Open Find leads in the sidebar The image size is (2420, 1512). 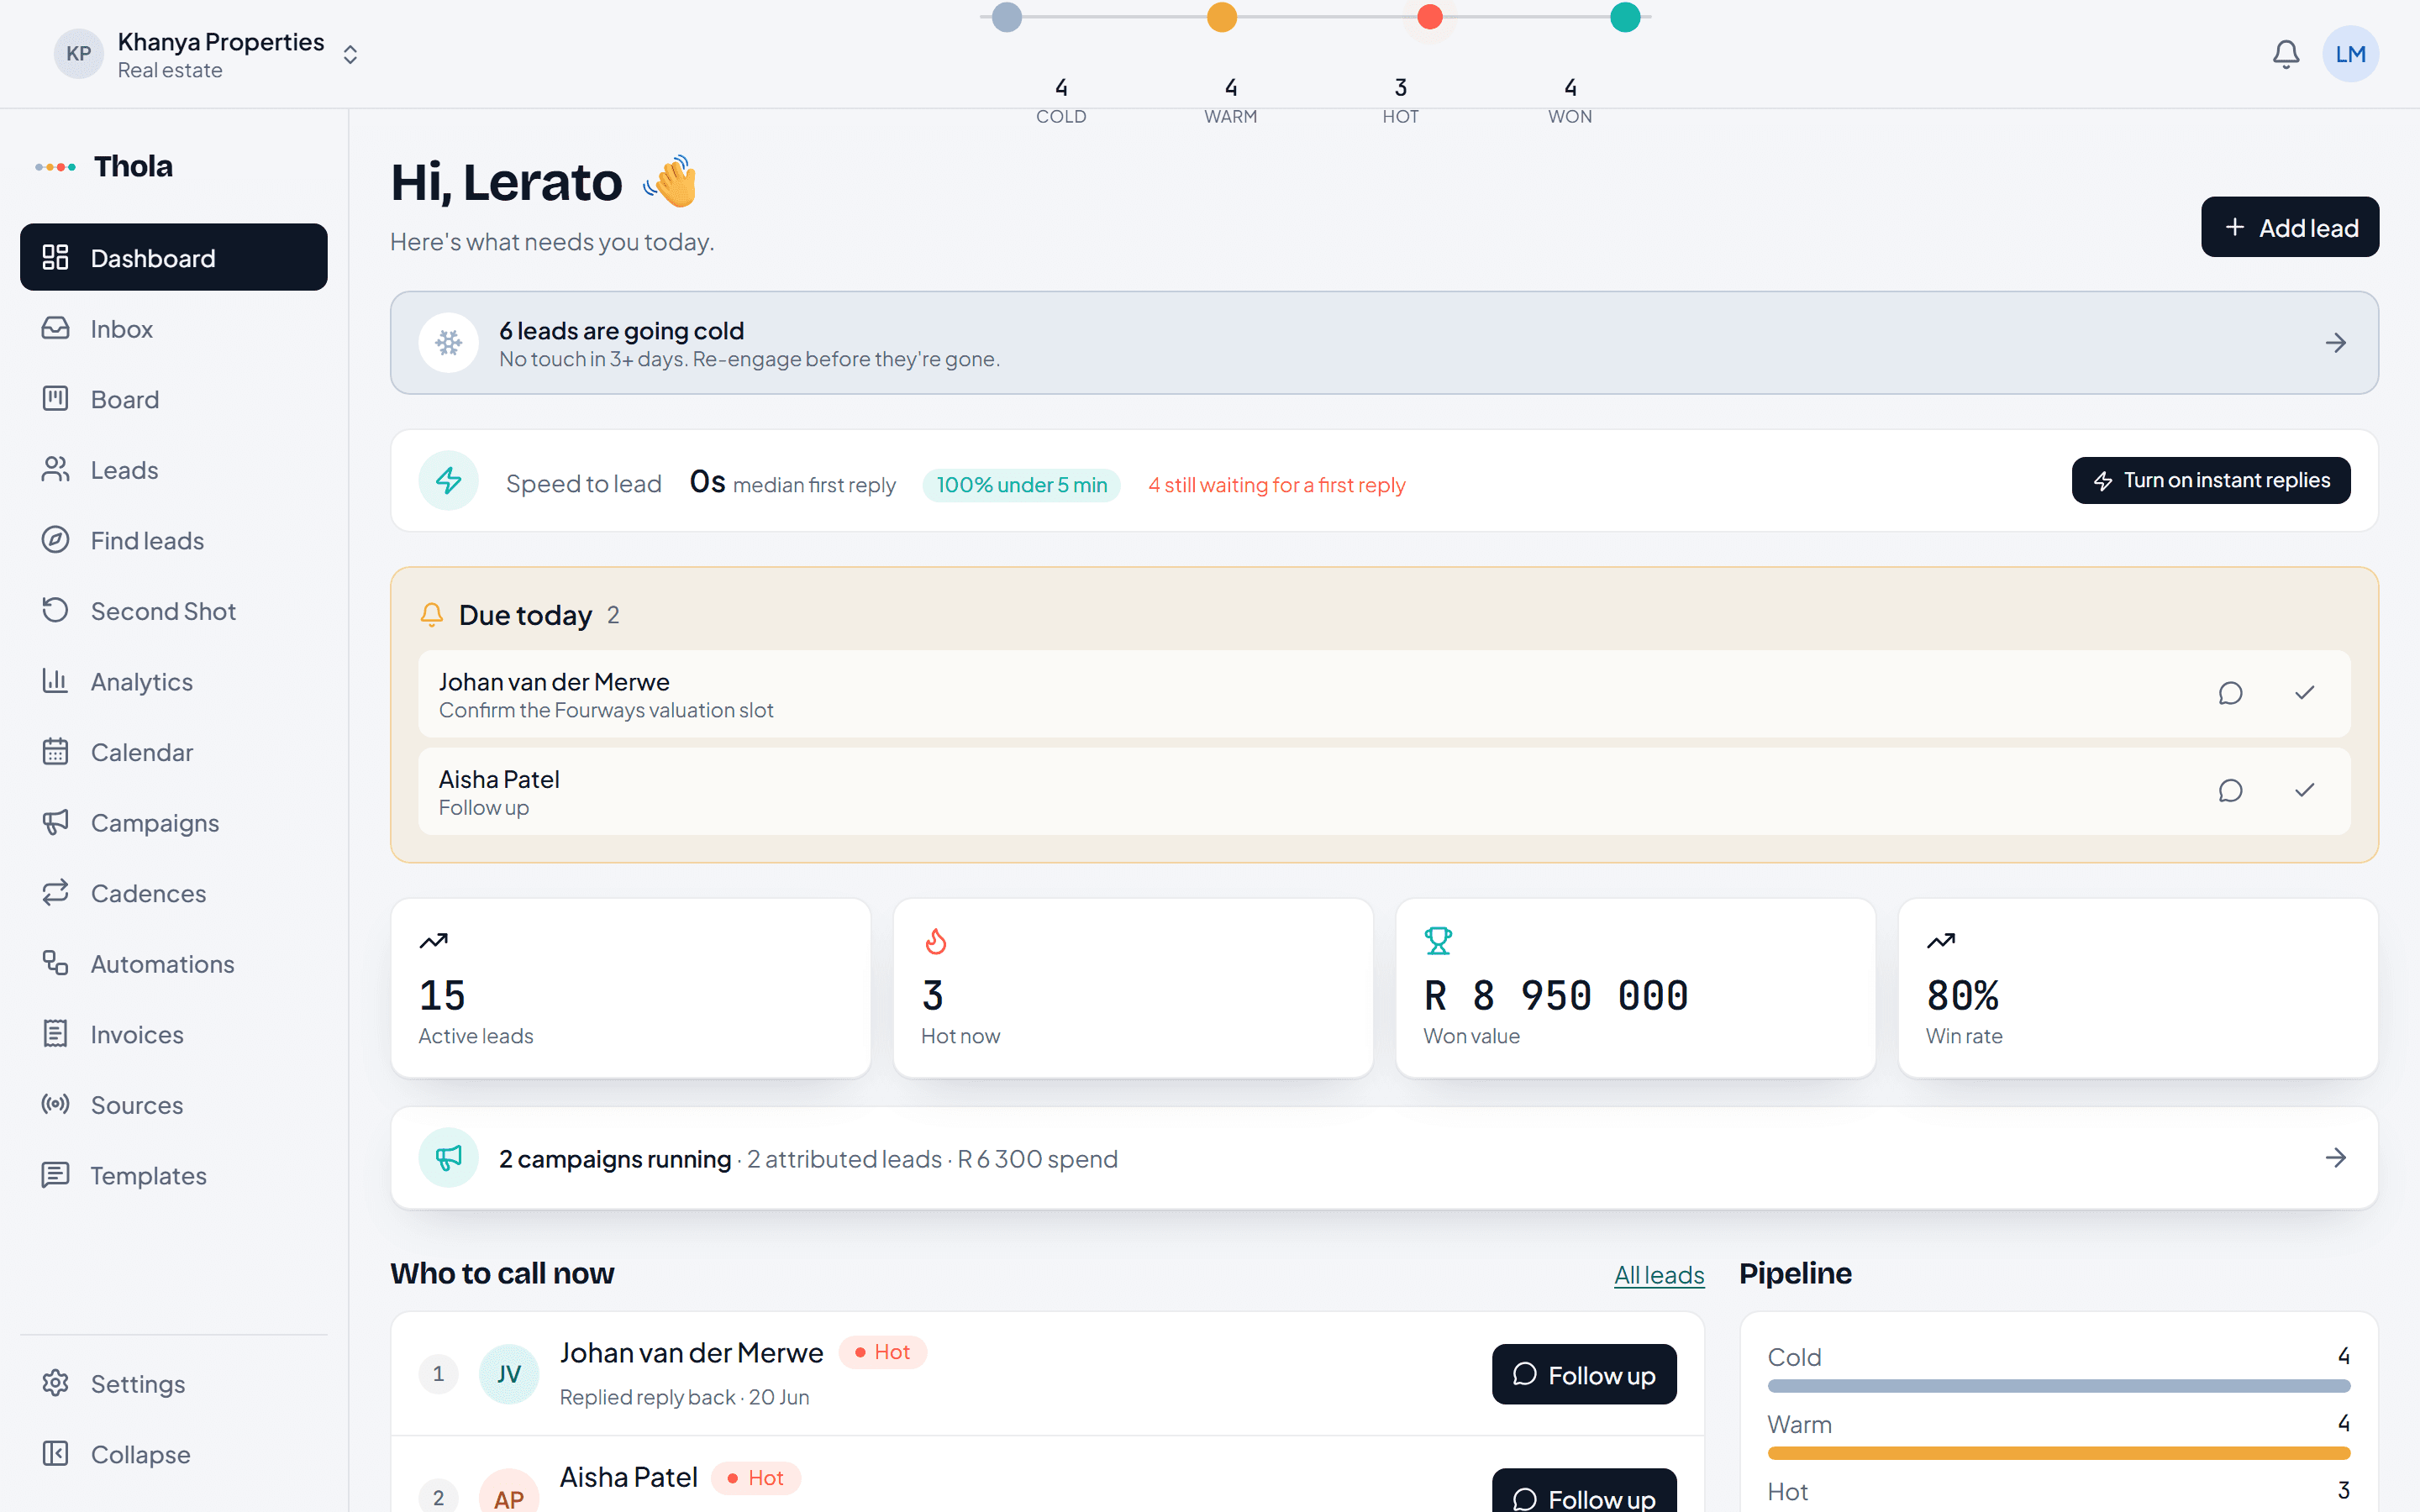pos(174,540)
